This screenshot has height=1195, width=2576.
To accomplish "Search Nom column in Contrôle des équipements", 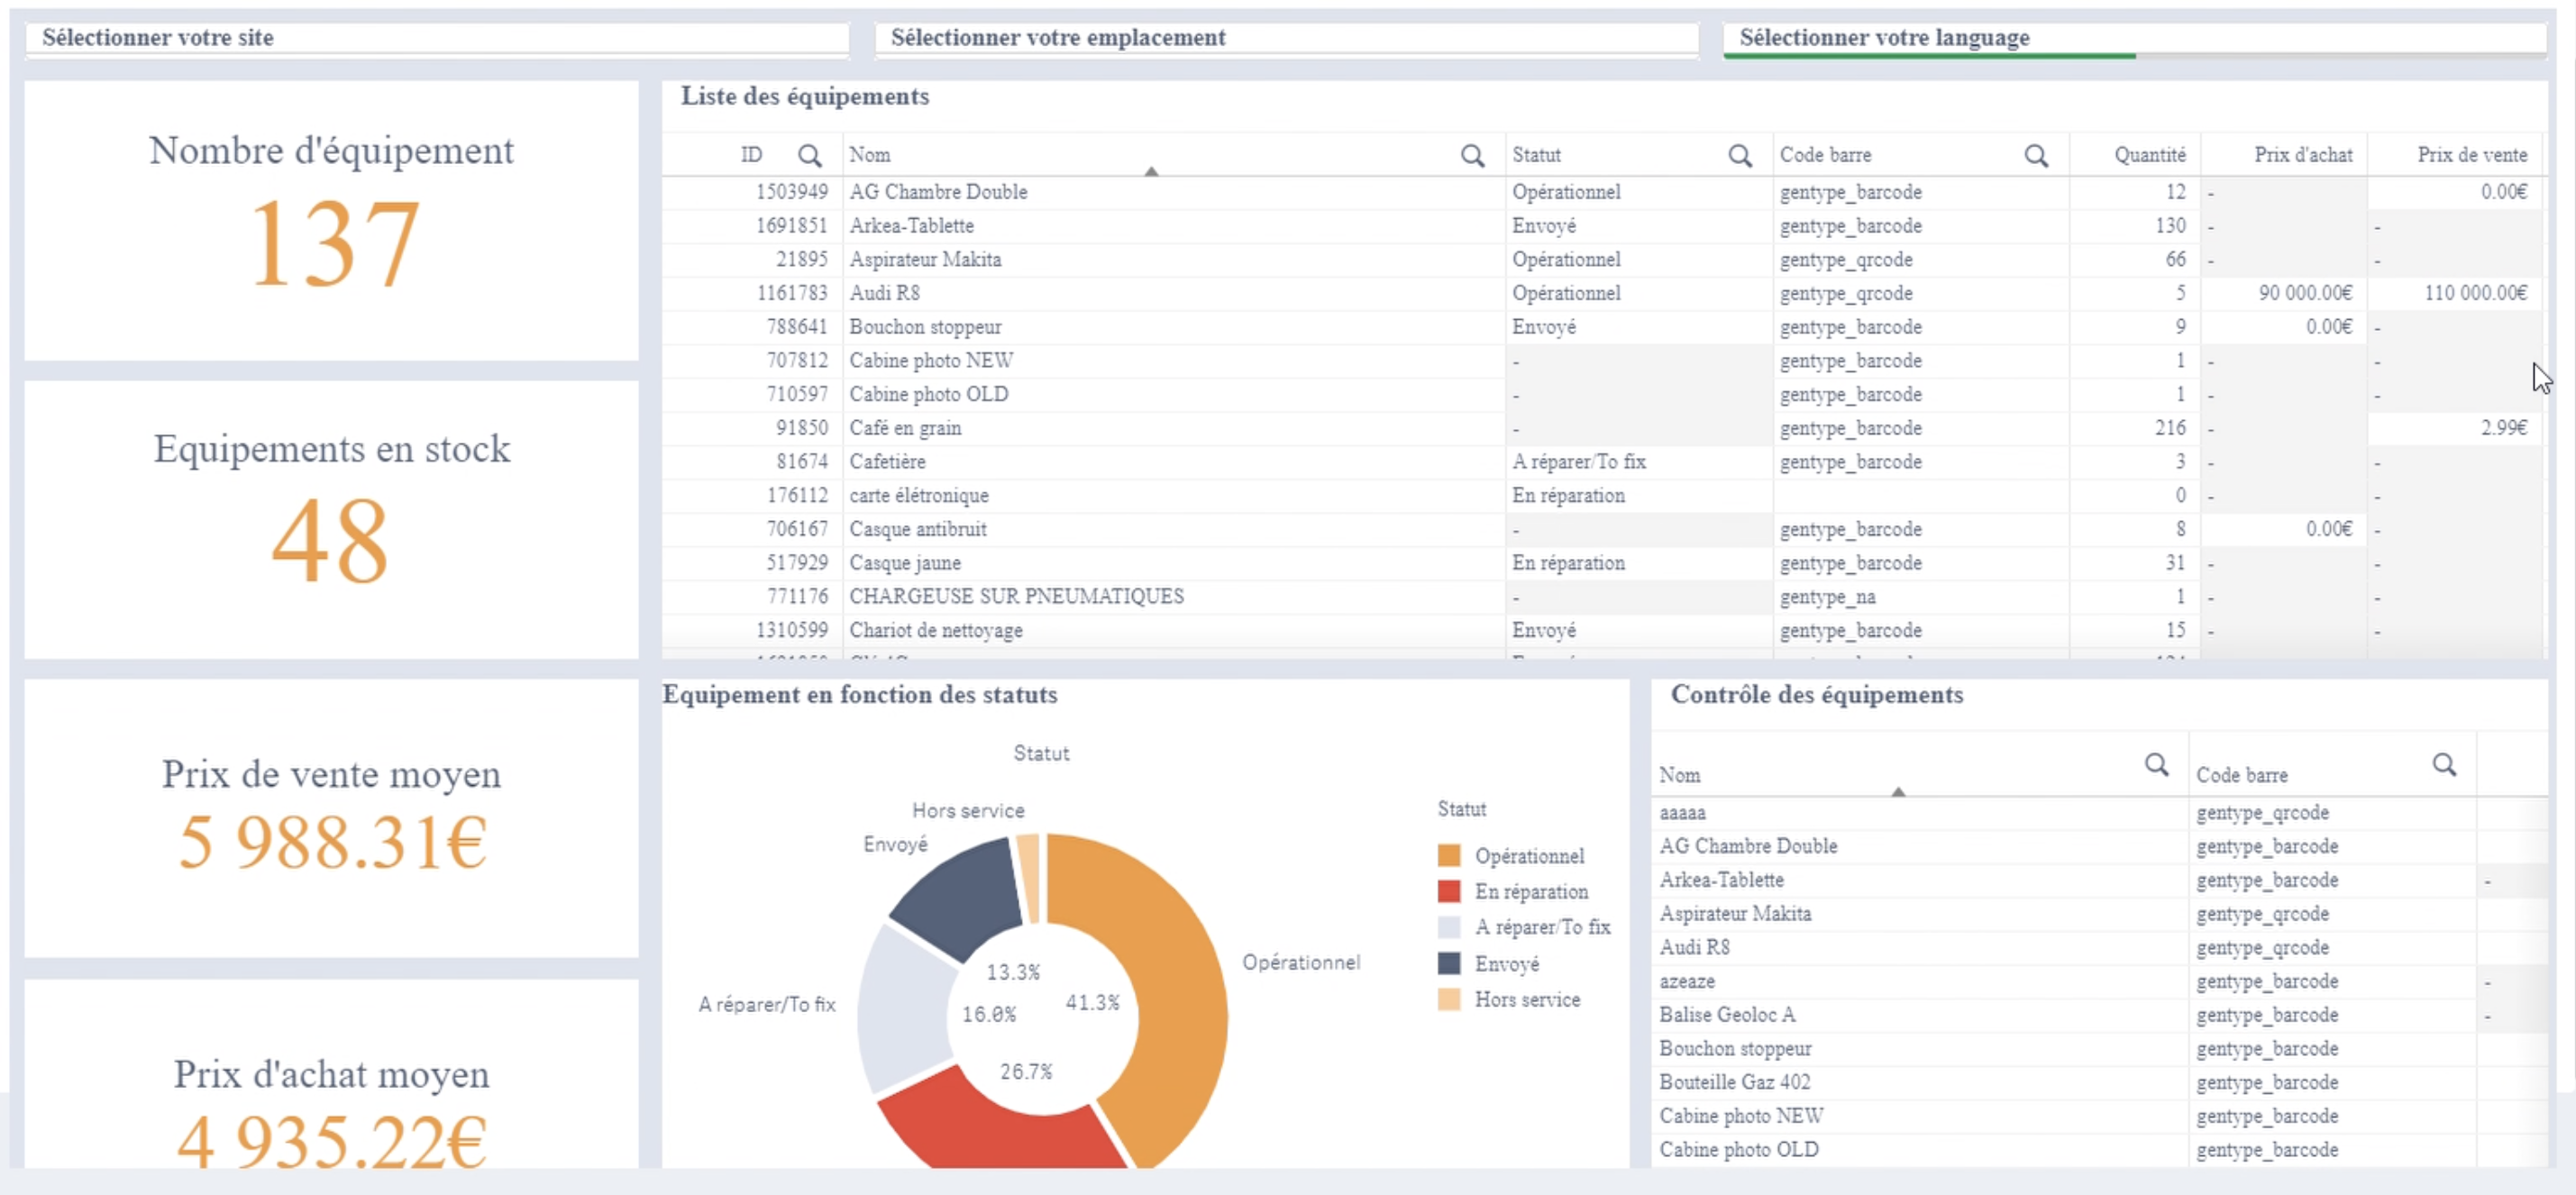I will tap(2156, 765).
